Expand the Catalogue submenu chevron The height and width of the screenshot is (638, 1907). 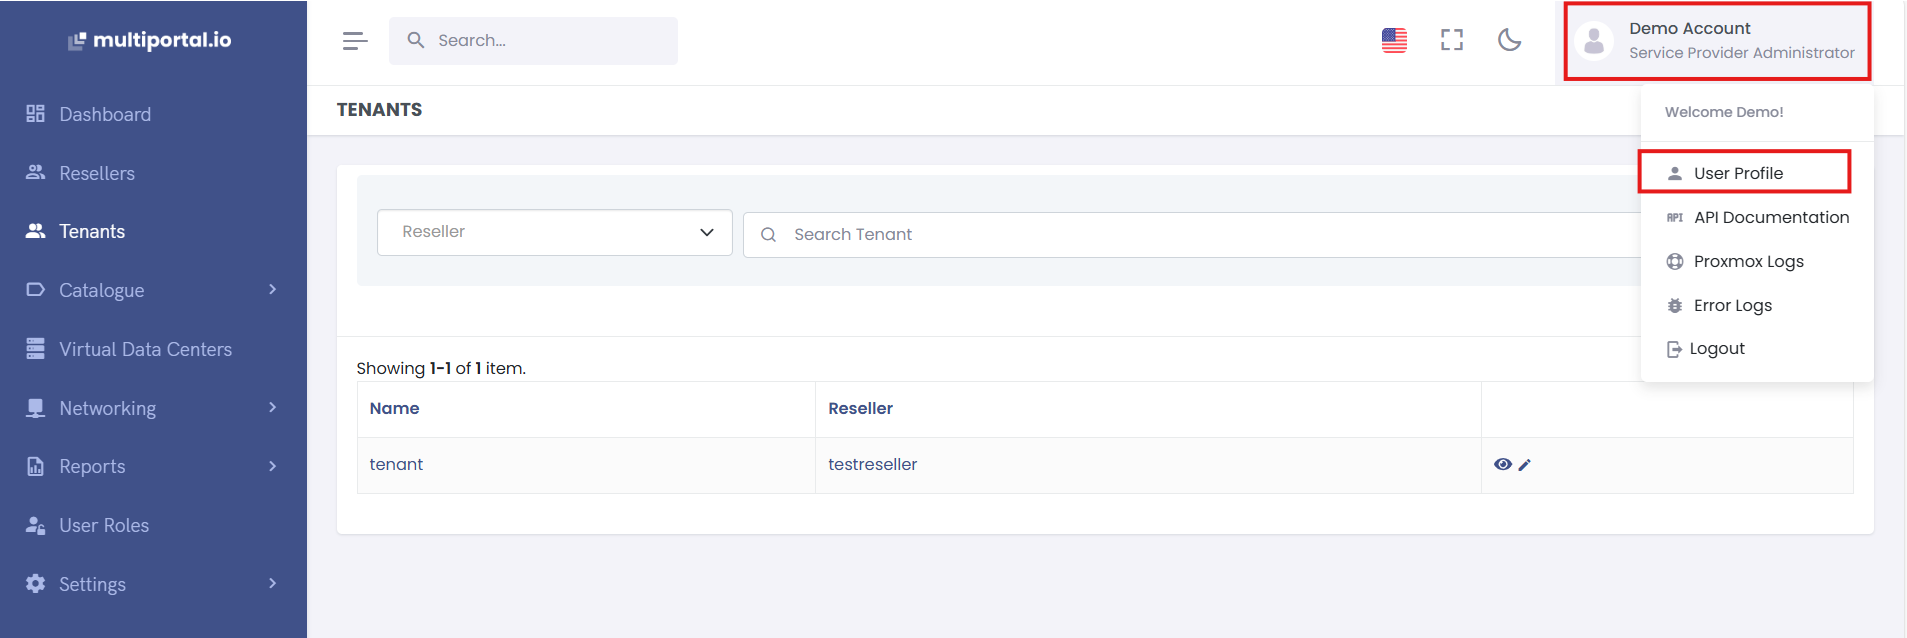[x=273, y=289]
